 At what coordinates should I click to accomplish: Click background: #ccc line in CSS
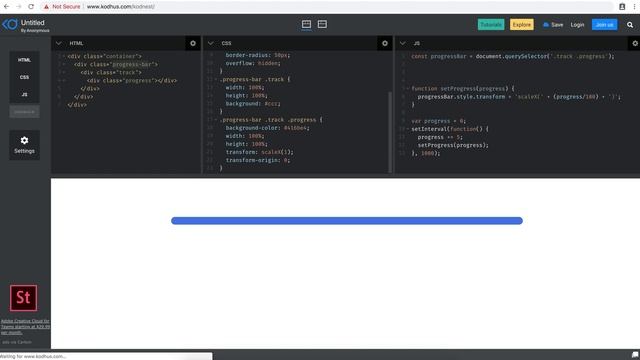tap(253, 104)
